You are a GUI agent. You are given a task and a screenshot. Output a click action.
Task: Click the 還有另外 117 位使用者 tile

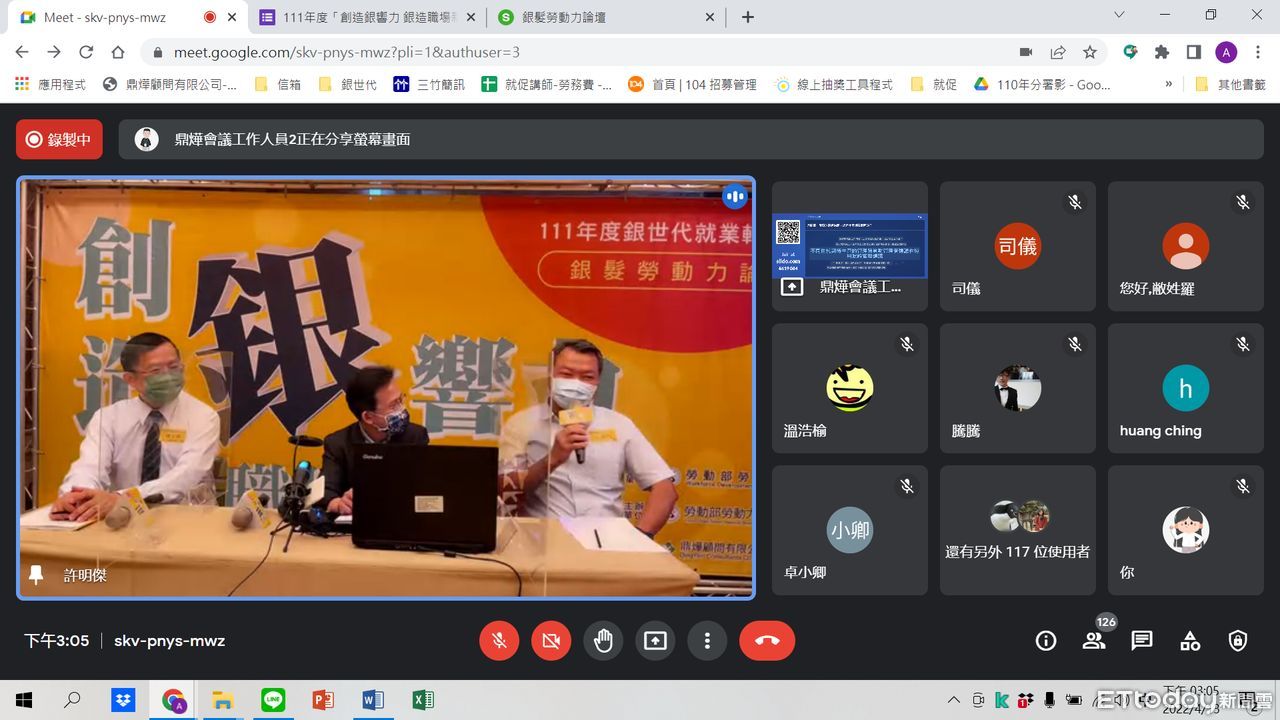[1017, 530]
